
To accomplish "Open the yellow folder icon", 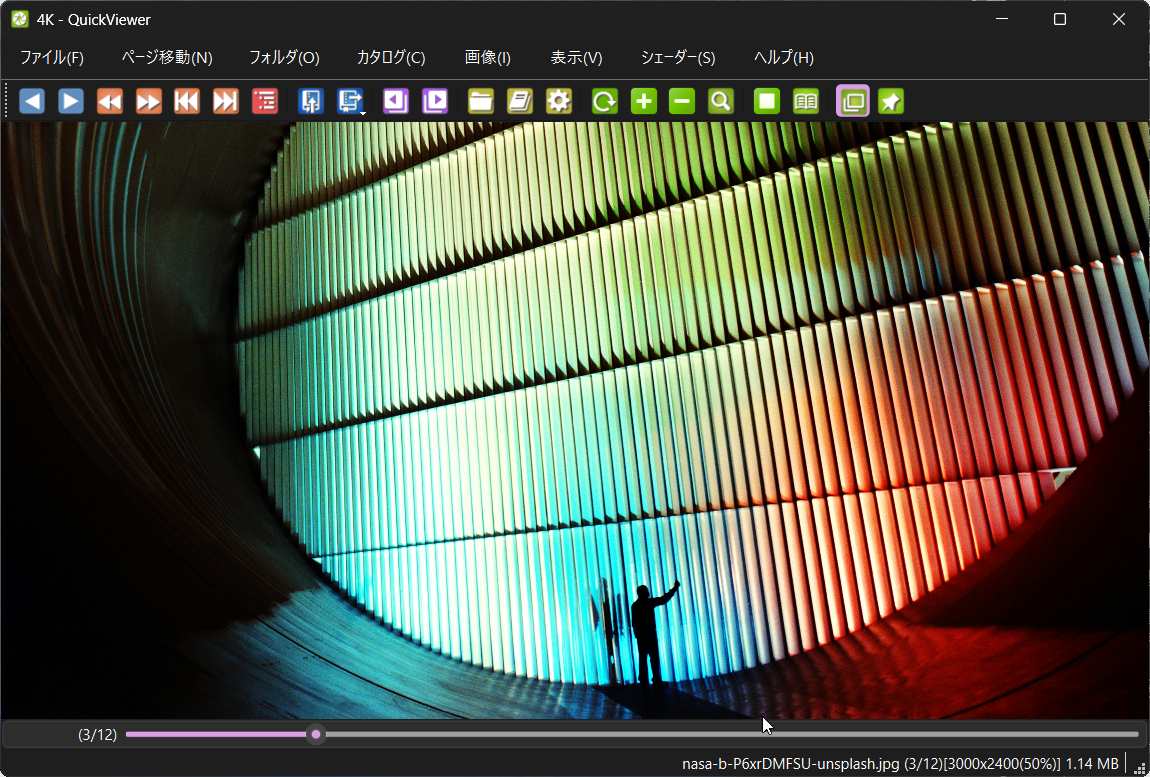I will (481, 101).
